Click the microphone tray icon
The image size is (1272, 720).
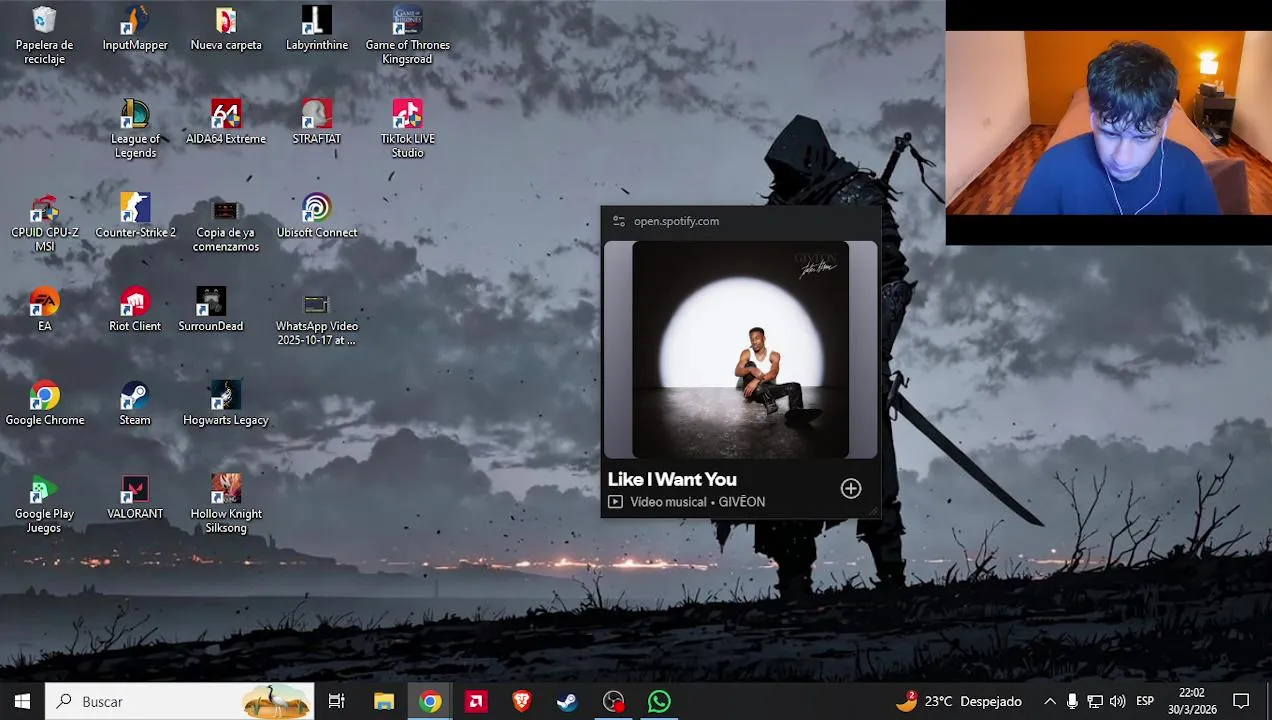[1072, 701]
